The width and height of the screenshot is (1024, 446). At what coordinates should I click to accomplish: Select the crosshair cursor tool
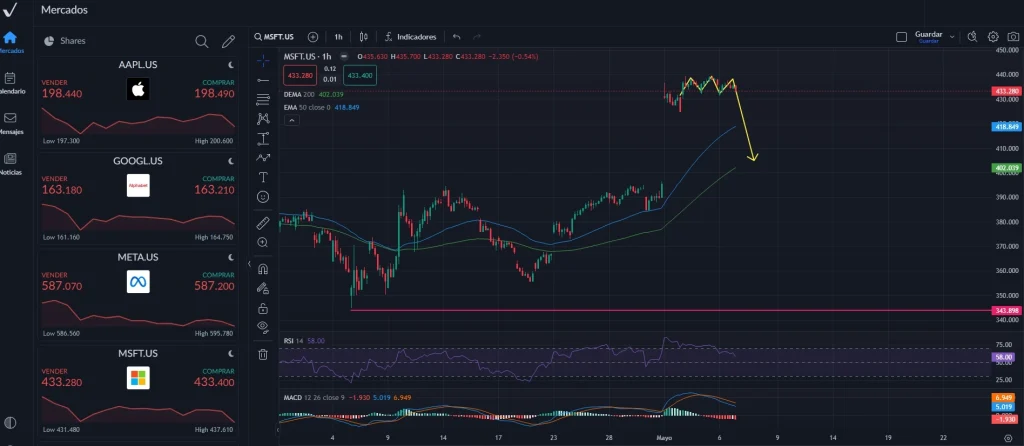[x=263, y=61]
